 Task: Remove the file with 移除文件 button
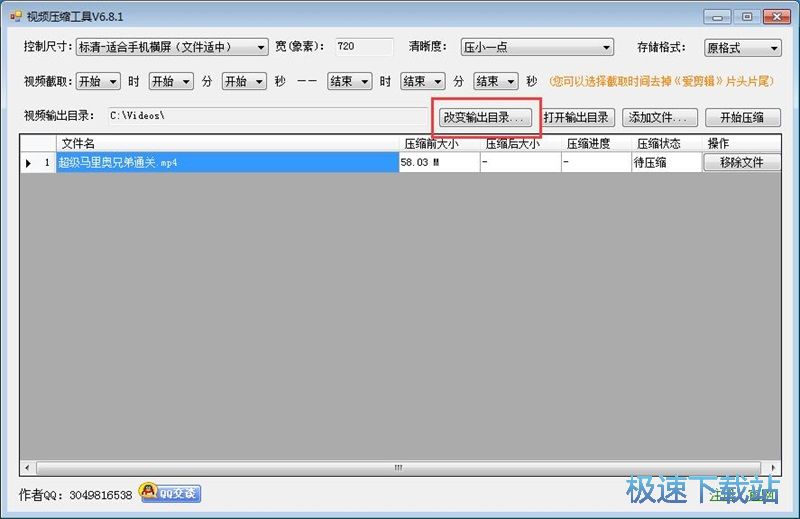742,162
